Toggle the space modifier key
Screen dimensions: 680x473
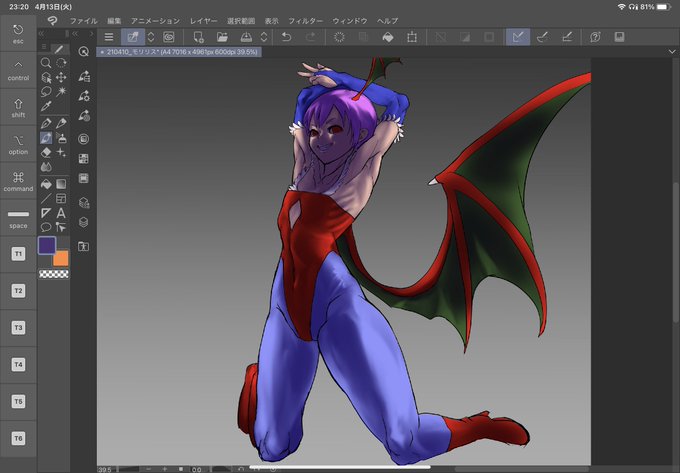coord(18,218)
